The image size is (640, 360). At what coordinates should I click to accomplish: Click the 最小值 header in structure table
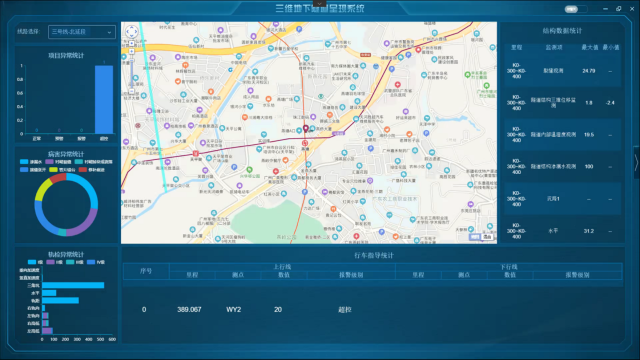click(611, 47)
